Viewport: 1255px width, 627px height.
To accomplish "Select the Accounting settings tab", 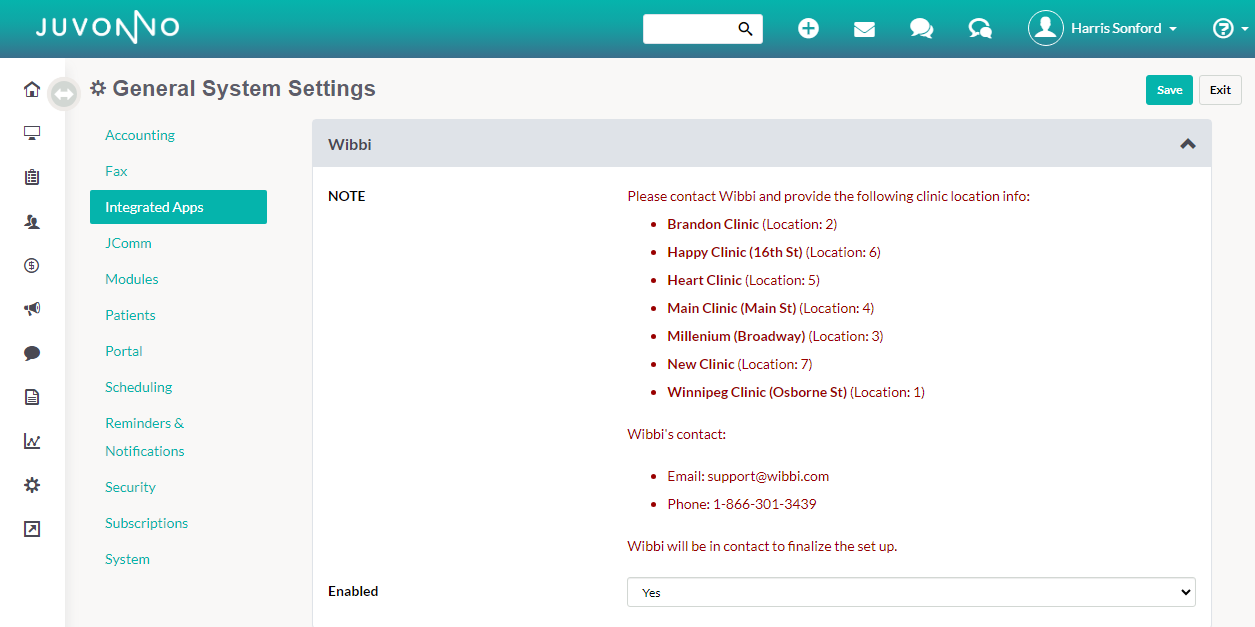I will click(x=140, y=135).
